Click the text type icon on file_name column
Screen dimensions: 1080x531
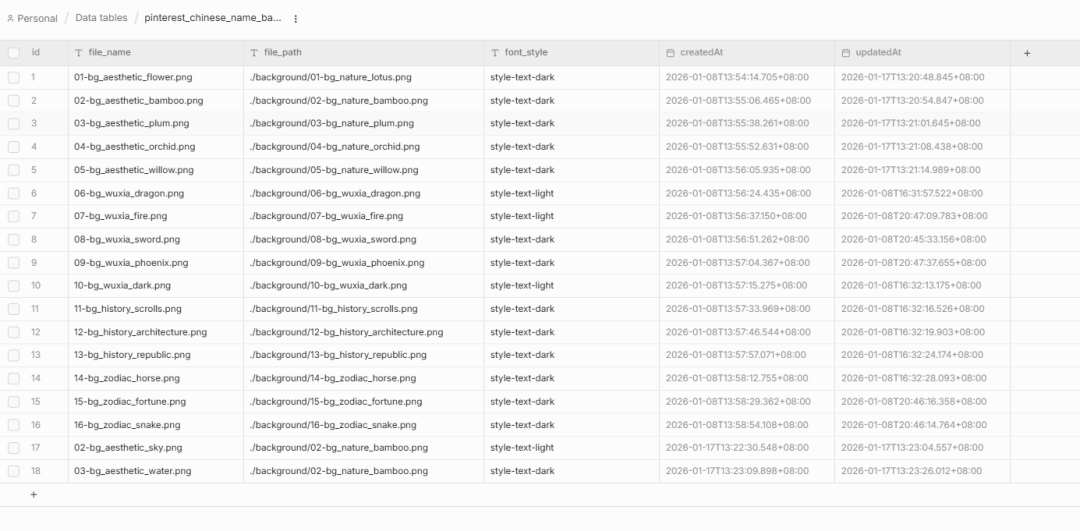79,53
